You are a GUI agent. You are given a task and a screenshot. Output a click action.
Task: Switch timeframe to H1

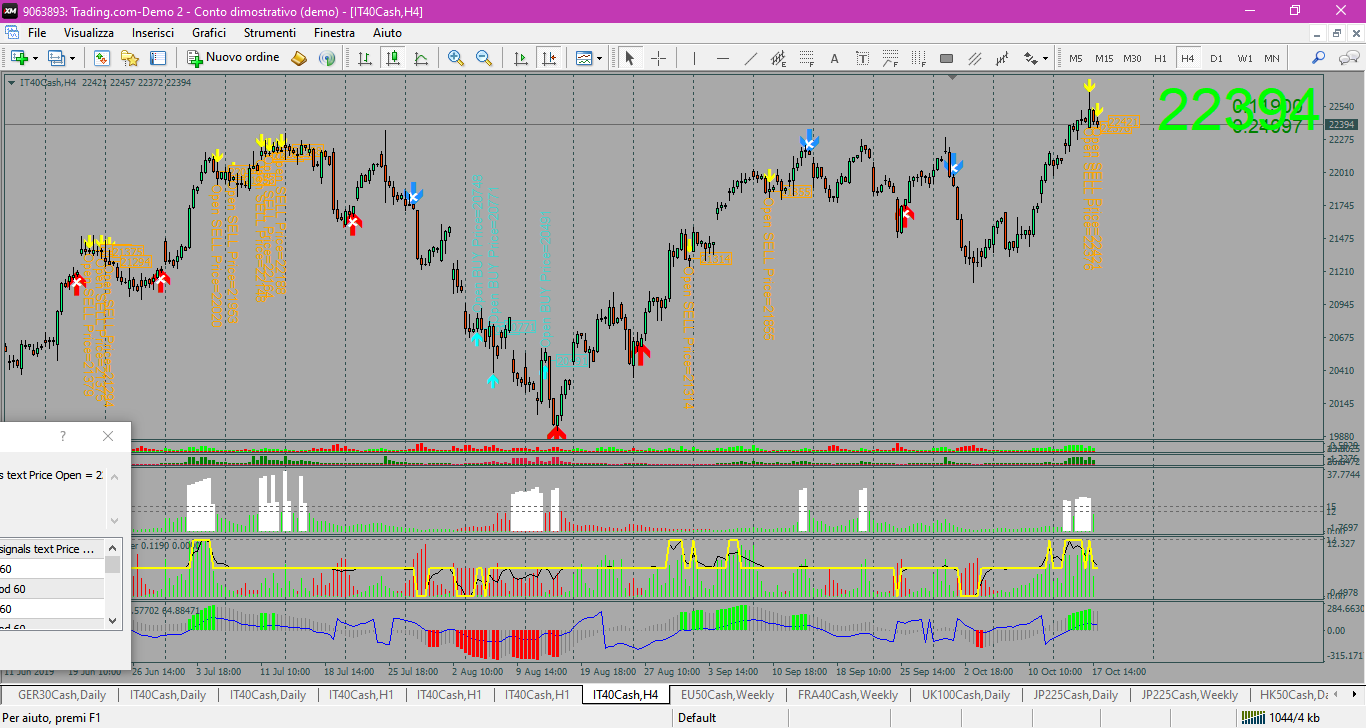[1160, 58]
